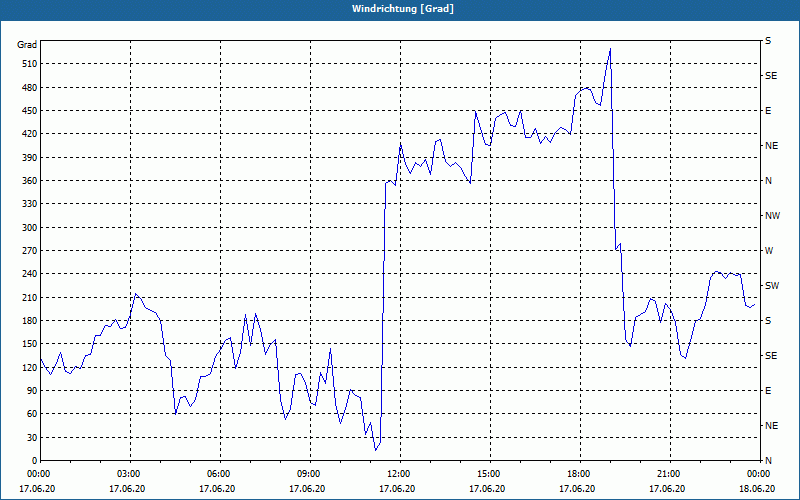Image resolution: width=800 pixels, height=500 pixels.
Task: Select the 0 y-axis value
Action: tap(34, 461)
